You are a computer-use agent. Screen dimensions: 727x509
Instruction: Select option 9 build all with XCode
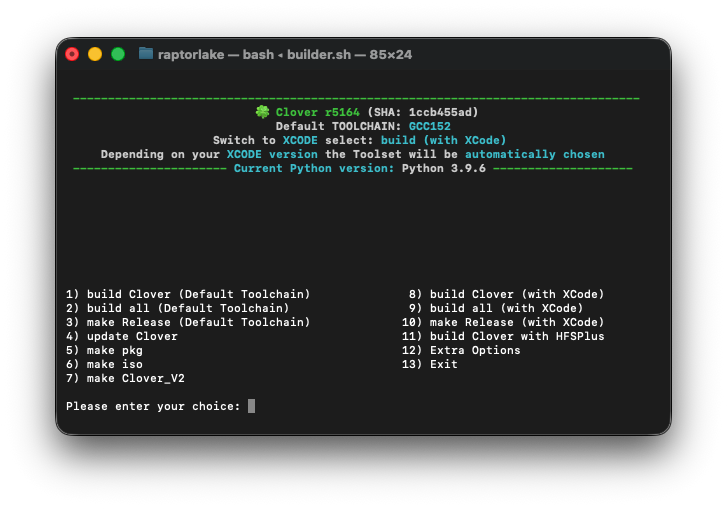point(496,308)
